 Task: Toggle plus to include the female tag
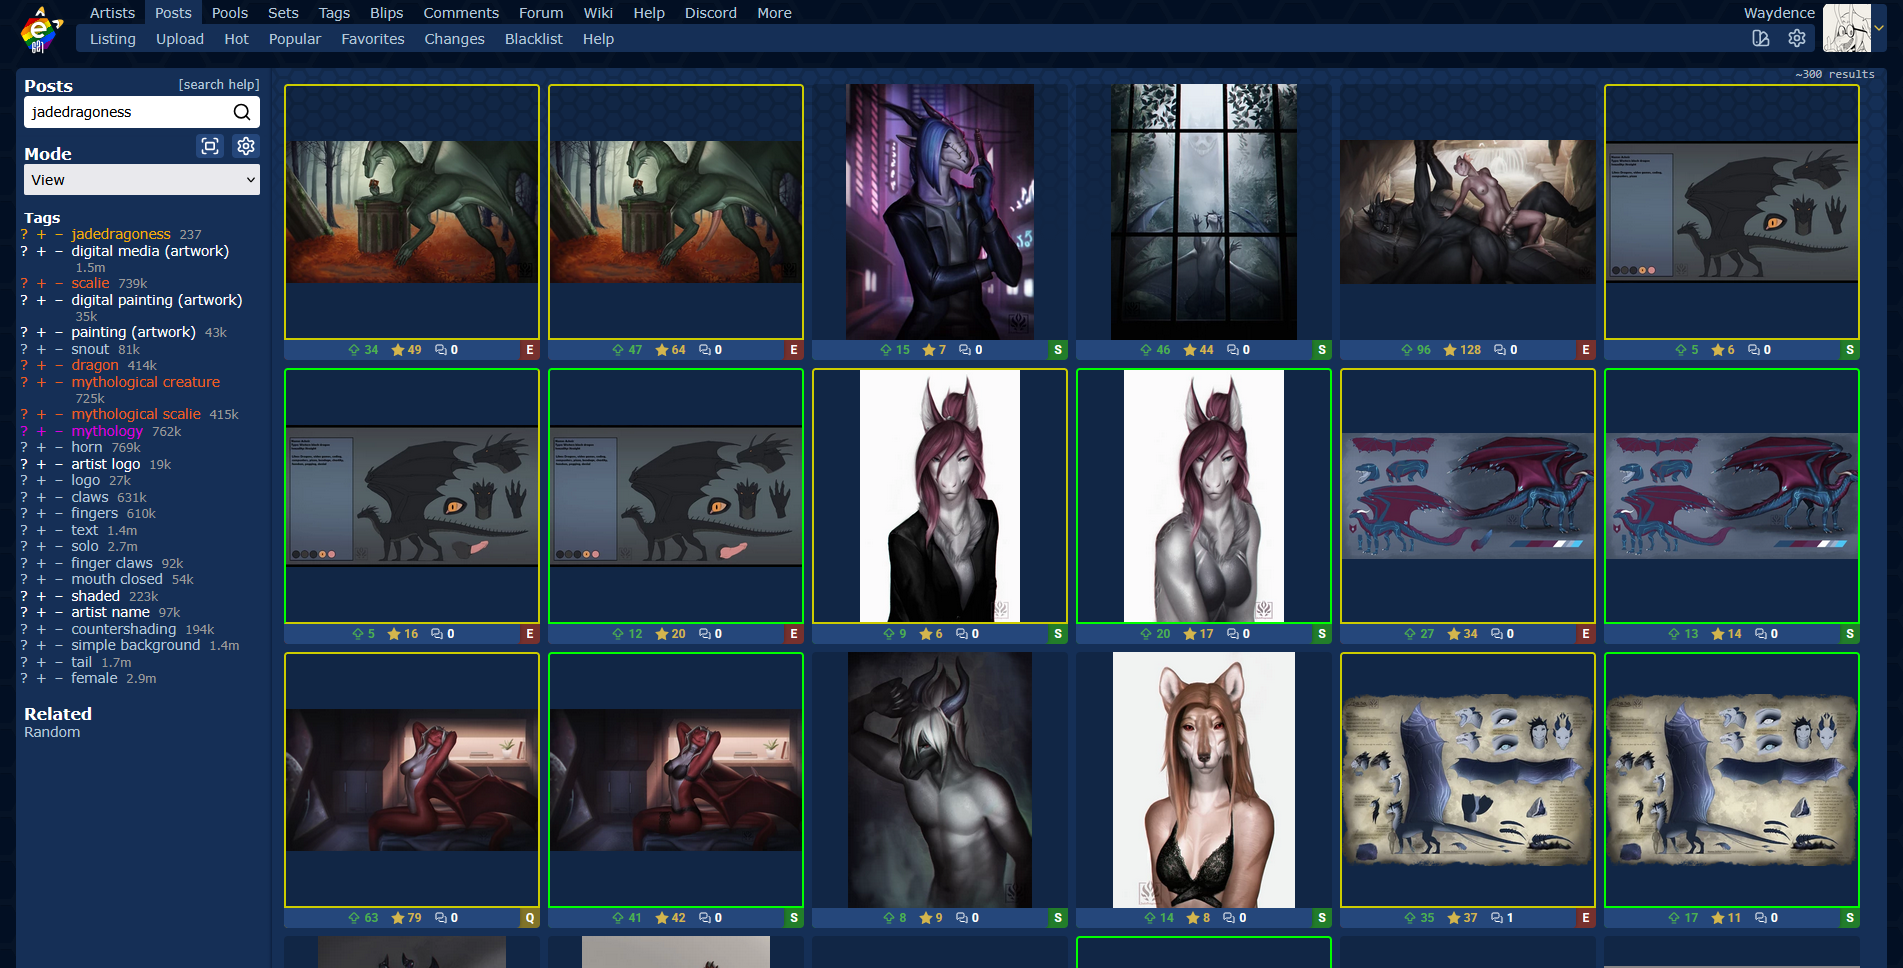click(41, 678)
